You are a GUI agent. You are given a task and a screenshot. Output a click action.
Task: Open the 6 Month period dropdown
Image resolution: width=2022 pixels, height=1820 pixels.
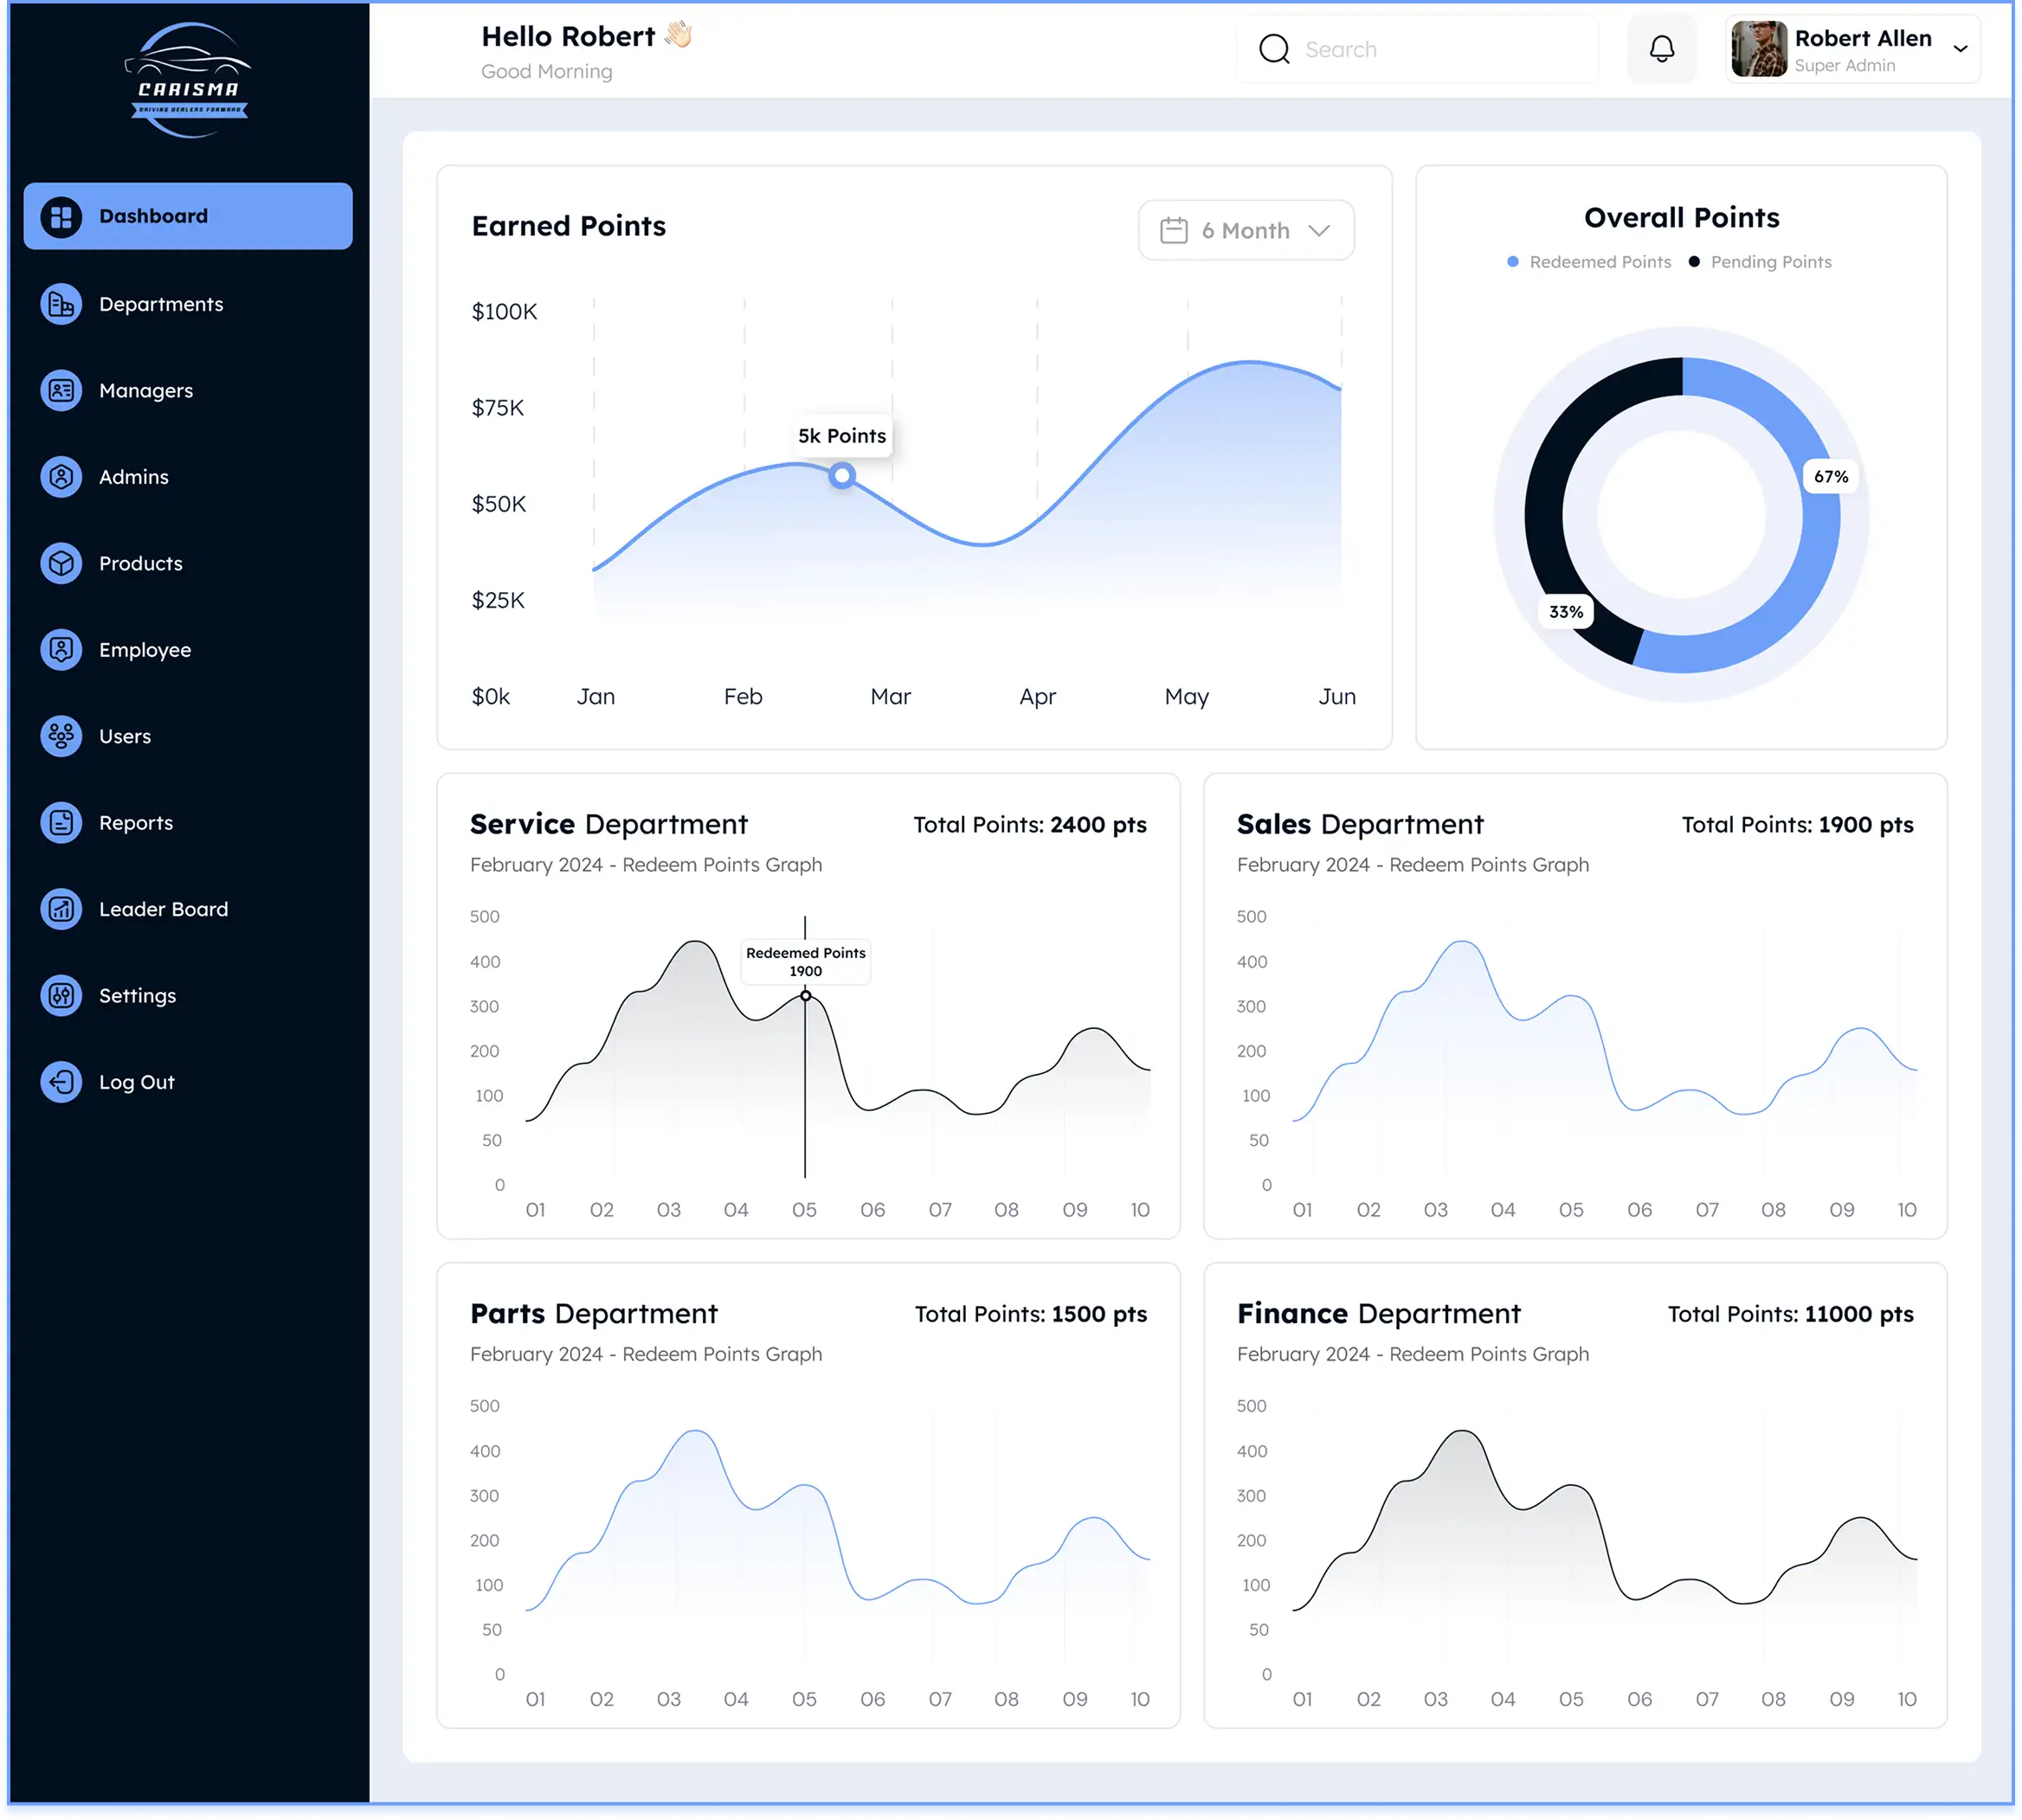(x=1246, y=231)
